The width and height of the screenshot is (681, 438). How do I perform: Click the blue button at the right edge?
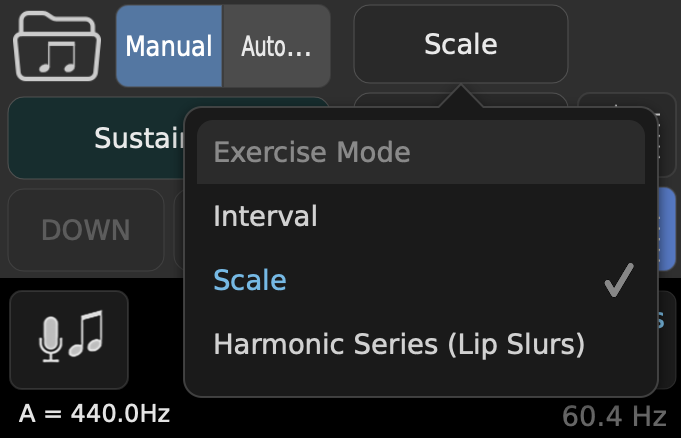pos(667,229)
